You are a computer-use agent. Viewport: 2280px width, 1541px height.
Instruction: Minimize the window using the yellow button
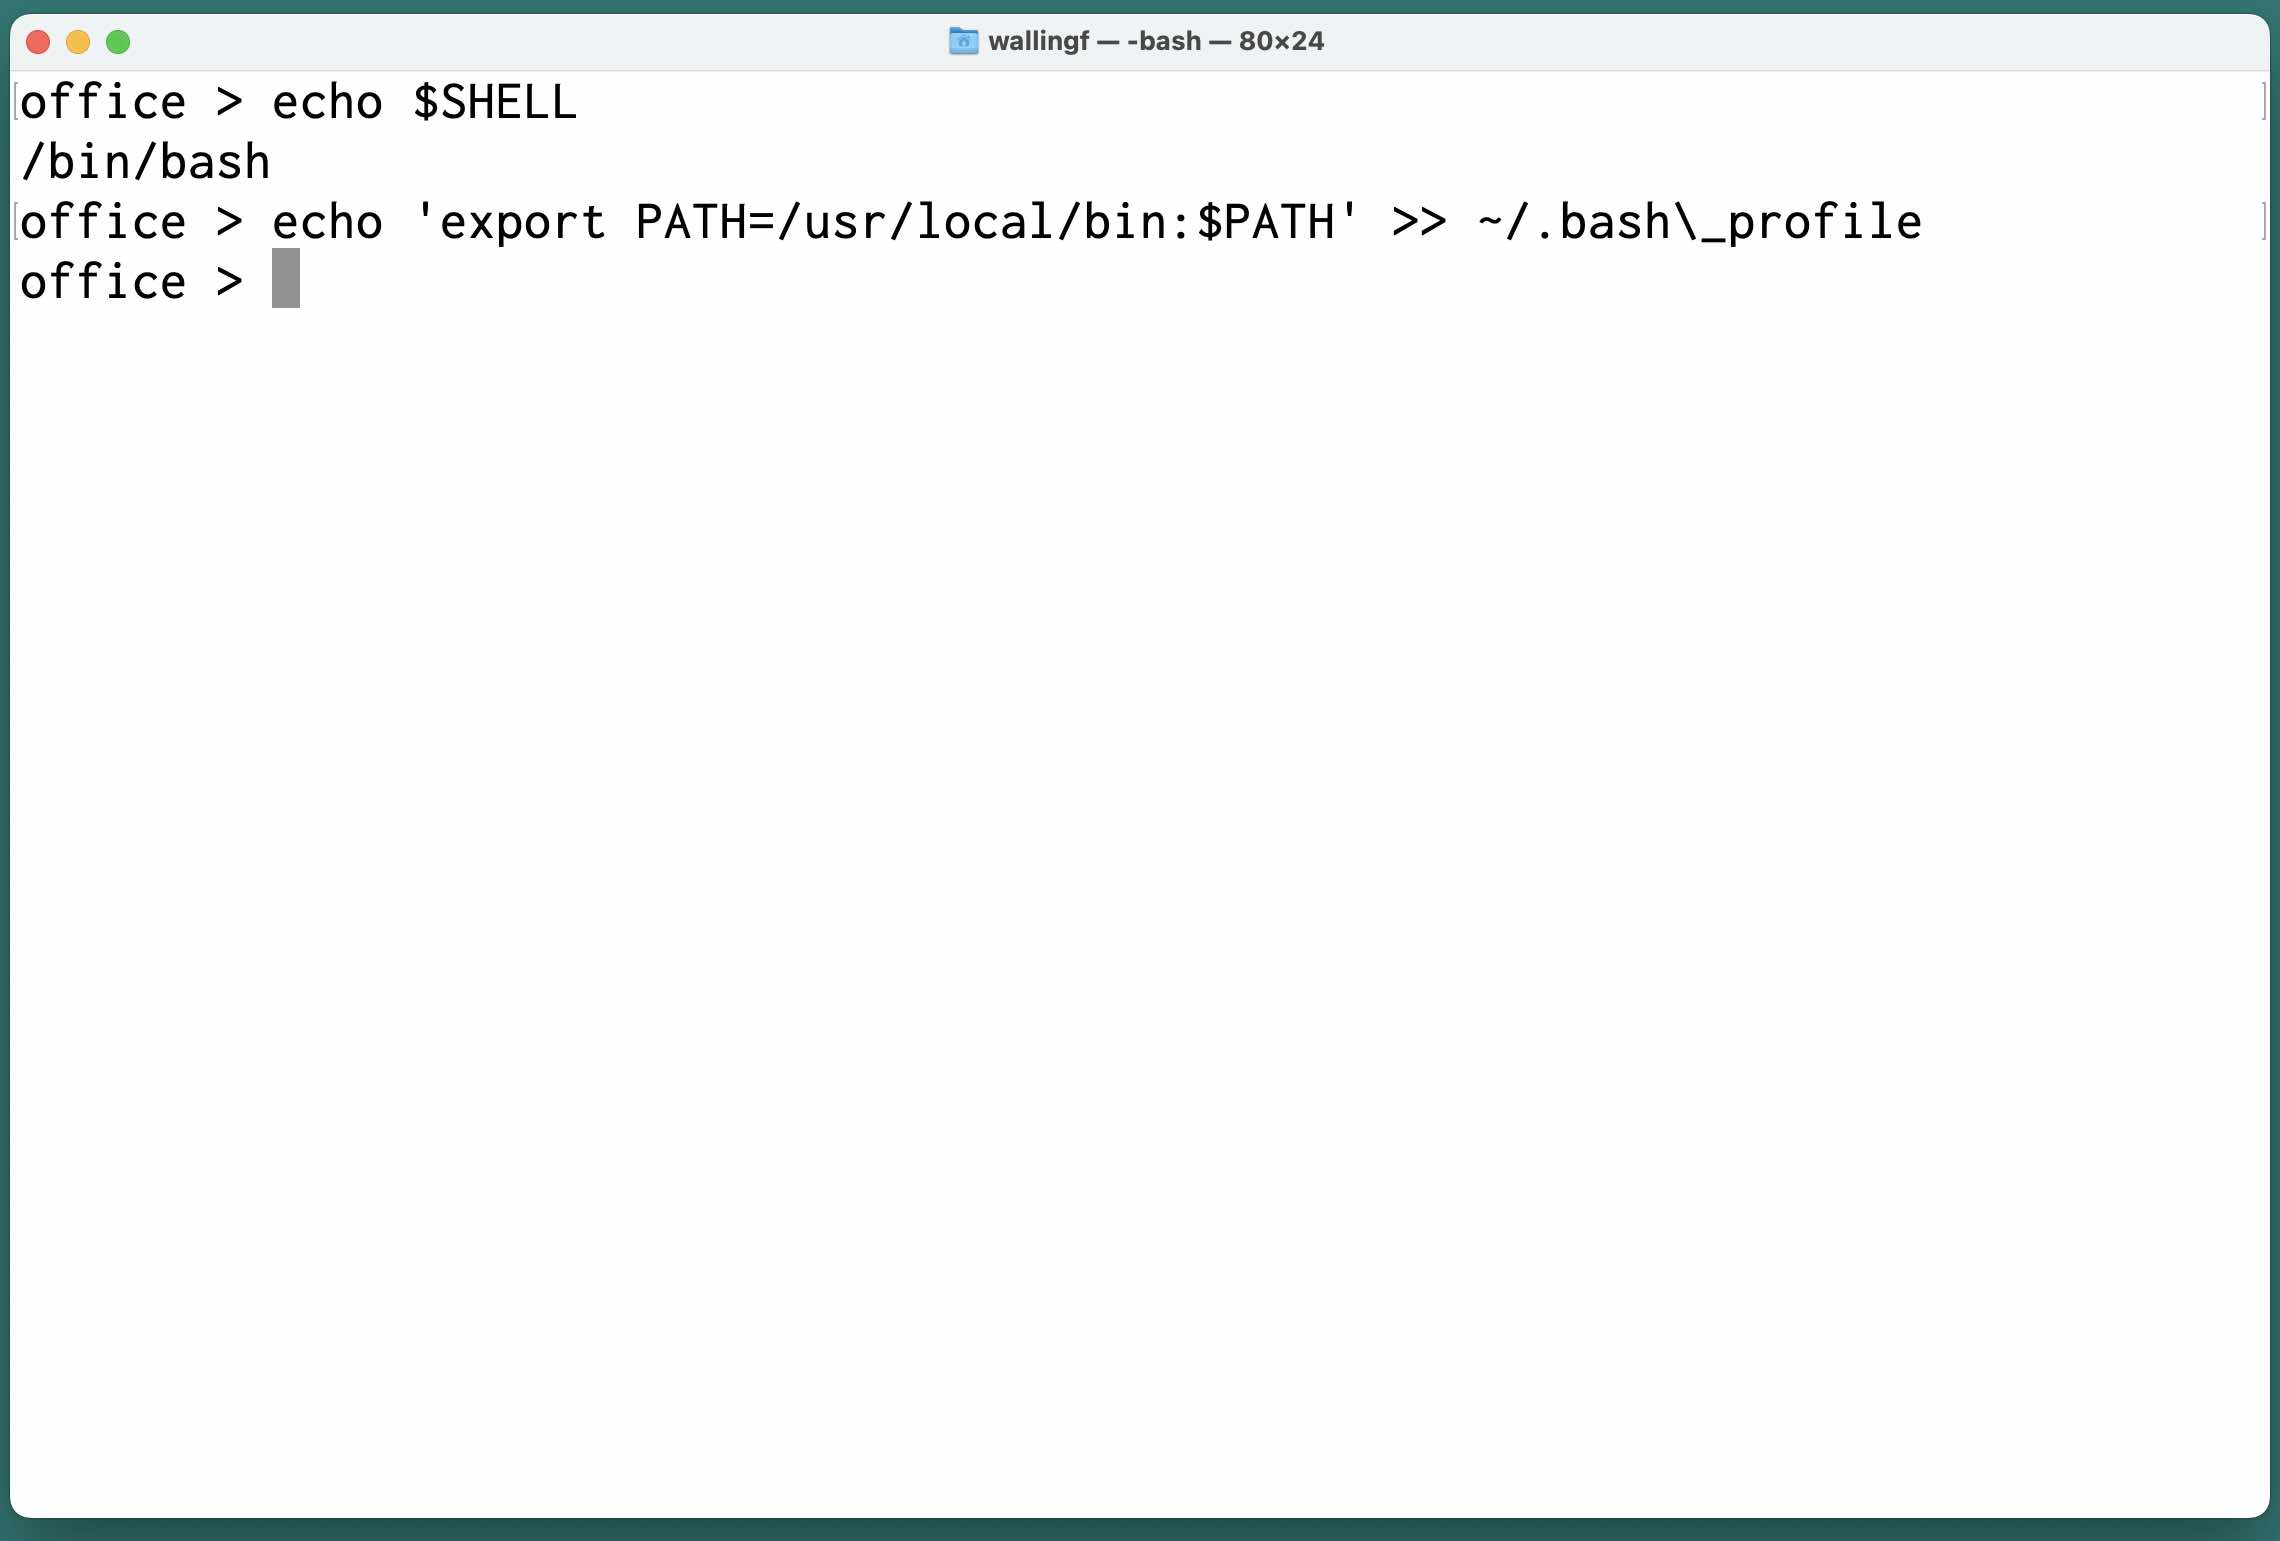click(x=78, y=42)
